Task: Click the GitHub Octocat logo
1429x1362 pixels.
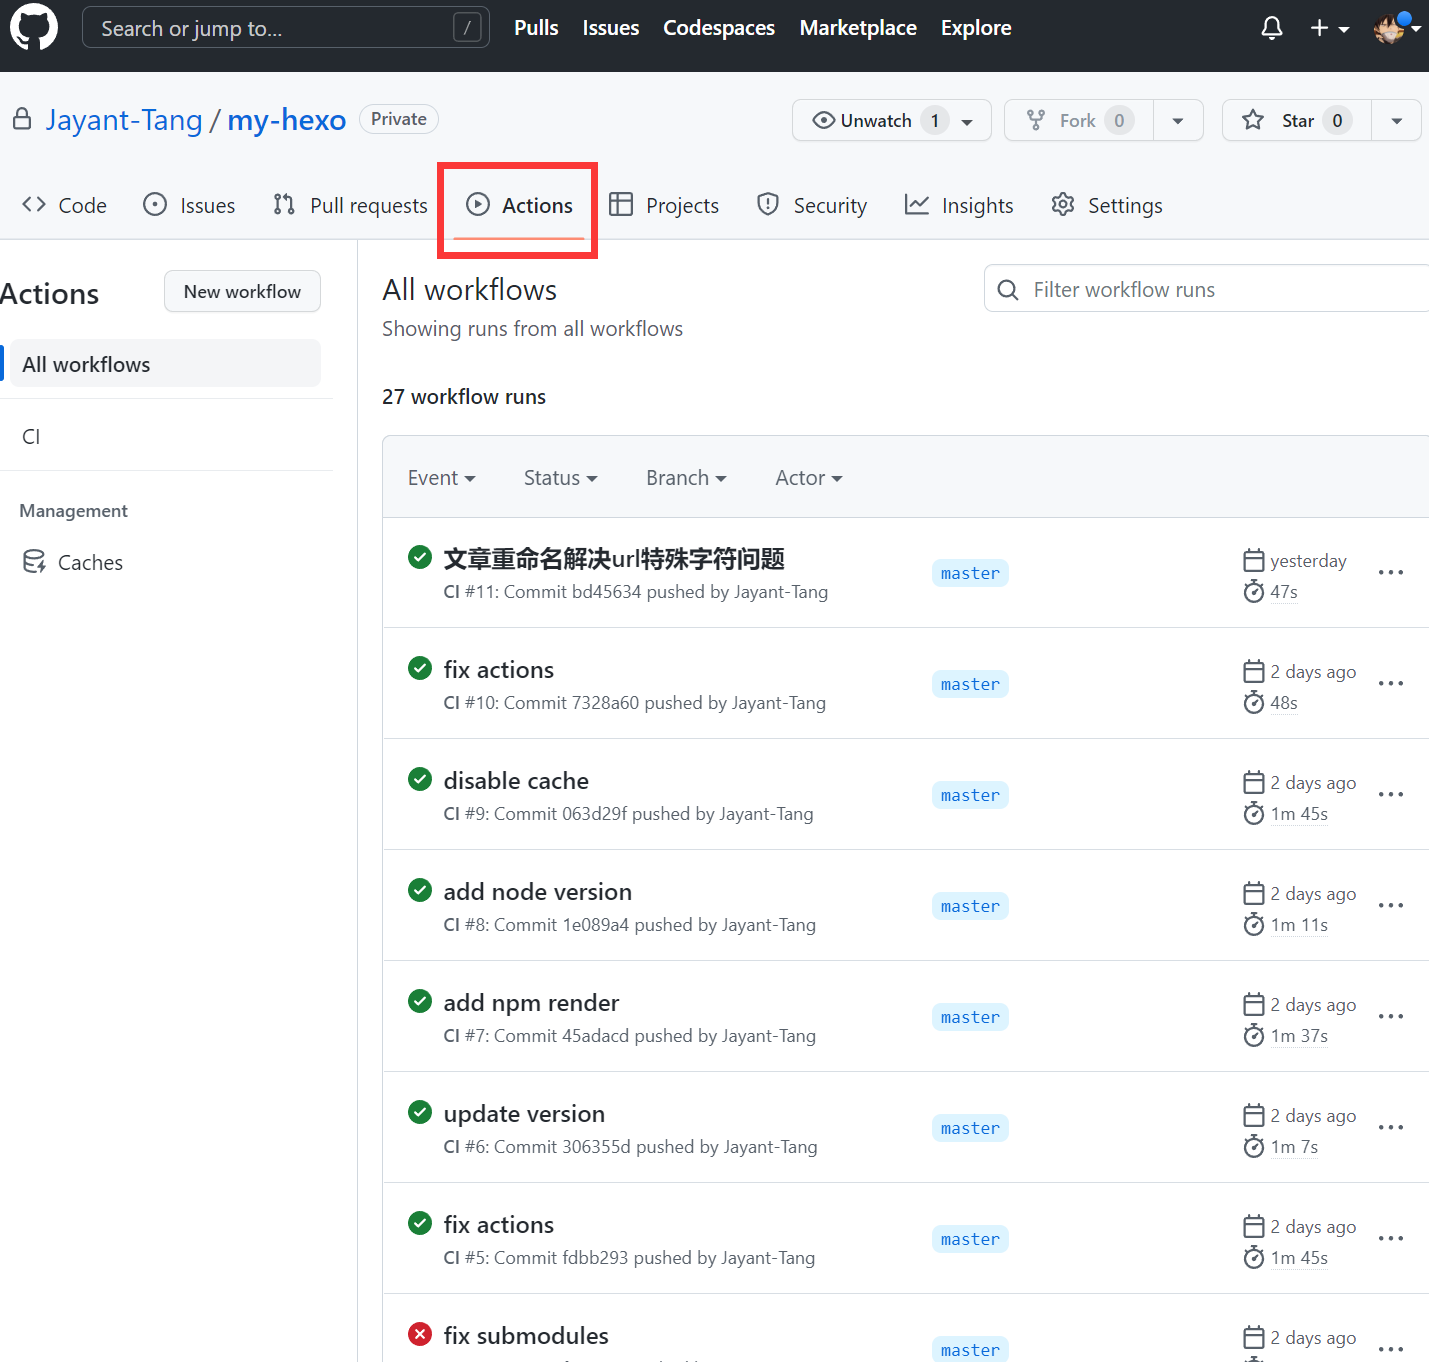Action: (x=34, y=27)
